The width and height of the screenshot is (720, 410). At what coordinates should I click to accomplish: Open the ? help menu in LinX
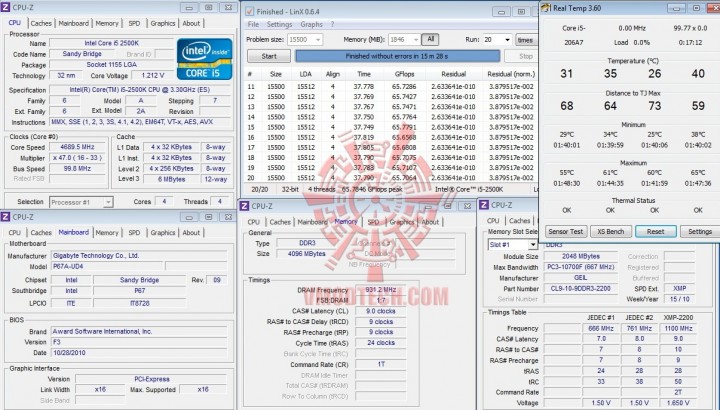point(332,24)
